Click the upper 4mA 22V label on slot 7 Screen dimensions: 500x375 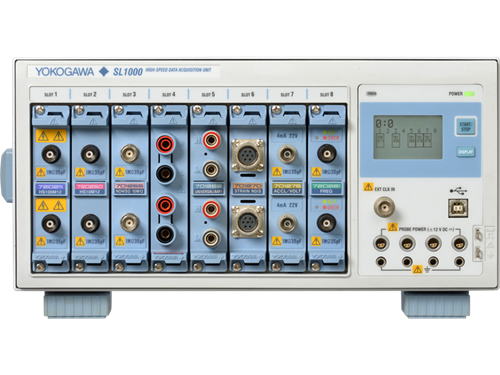287,136
